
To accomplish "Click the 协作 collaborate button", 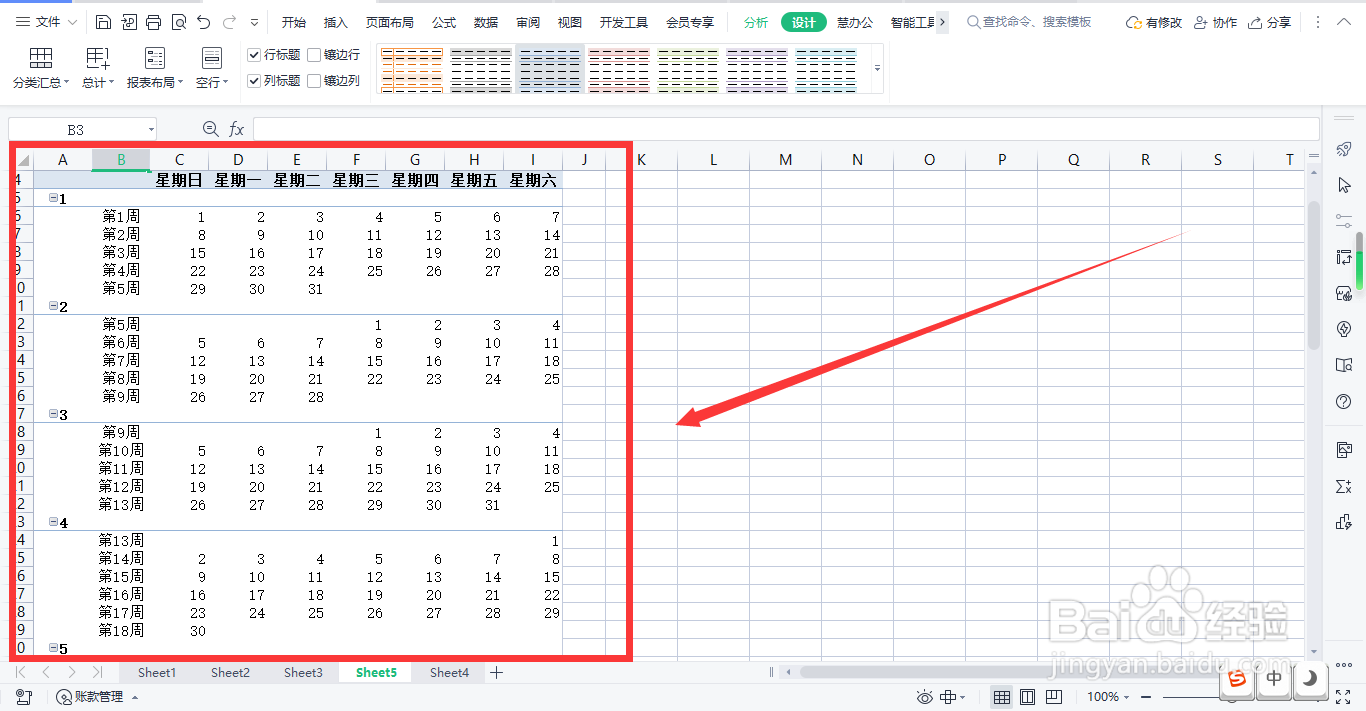I will click(x=1216, y=22).
